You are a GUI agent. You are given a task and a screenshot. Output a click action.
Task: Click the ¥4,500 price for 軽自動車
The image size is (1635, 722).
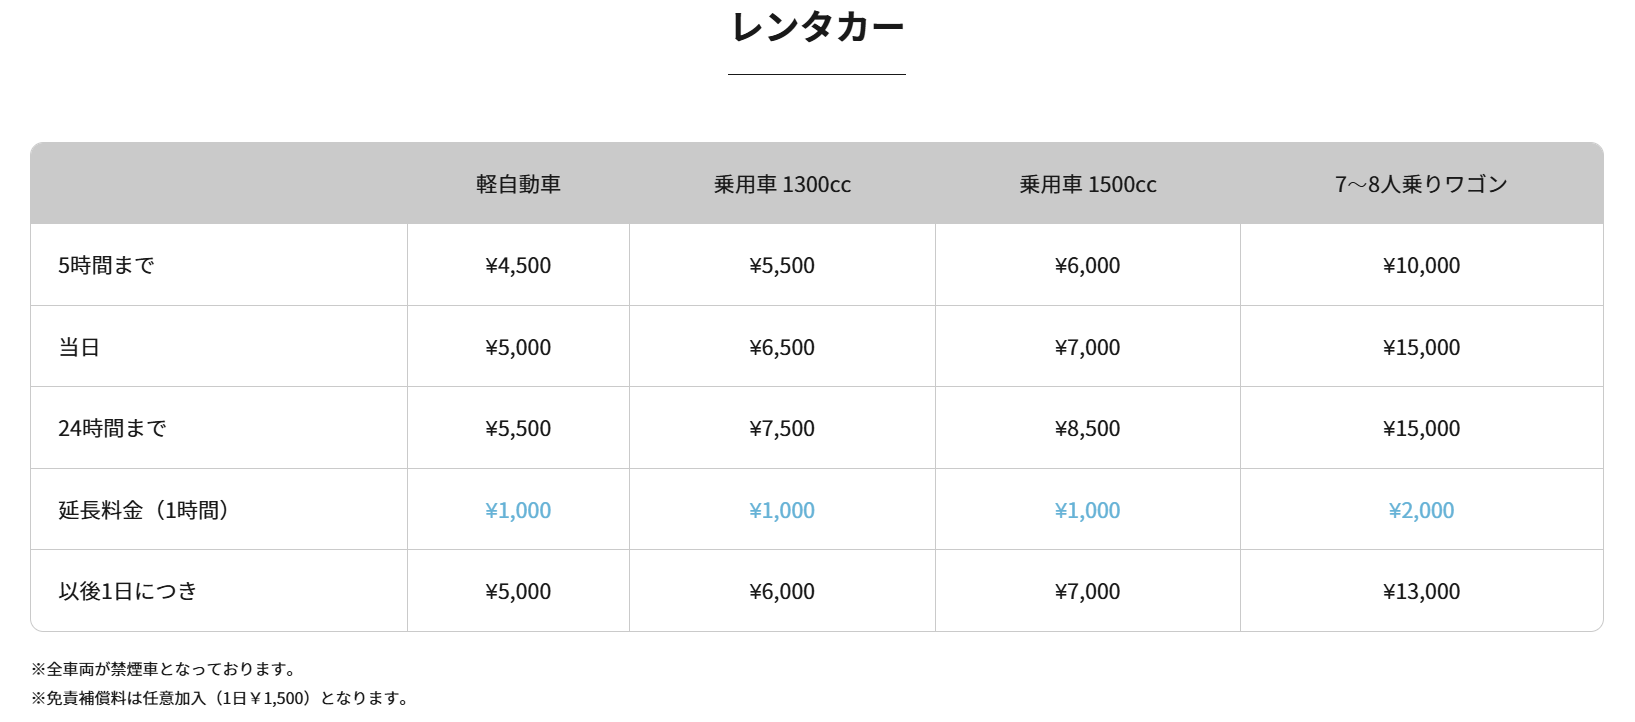click(x=518, y=265)
